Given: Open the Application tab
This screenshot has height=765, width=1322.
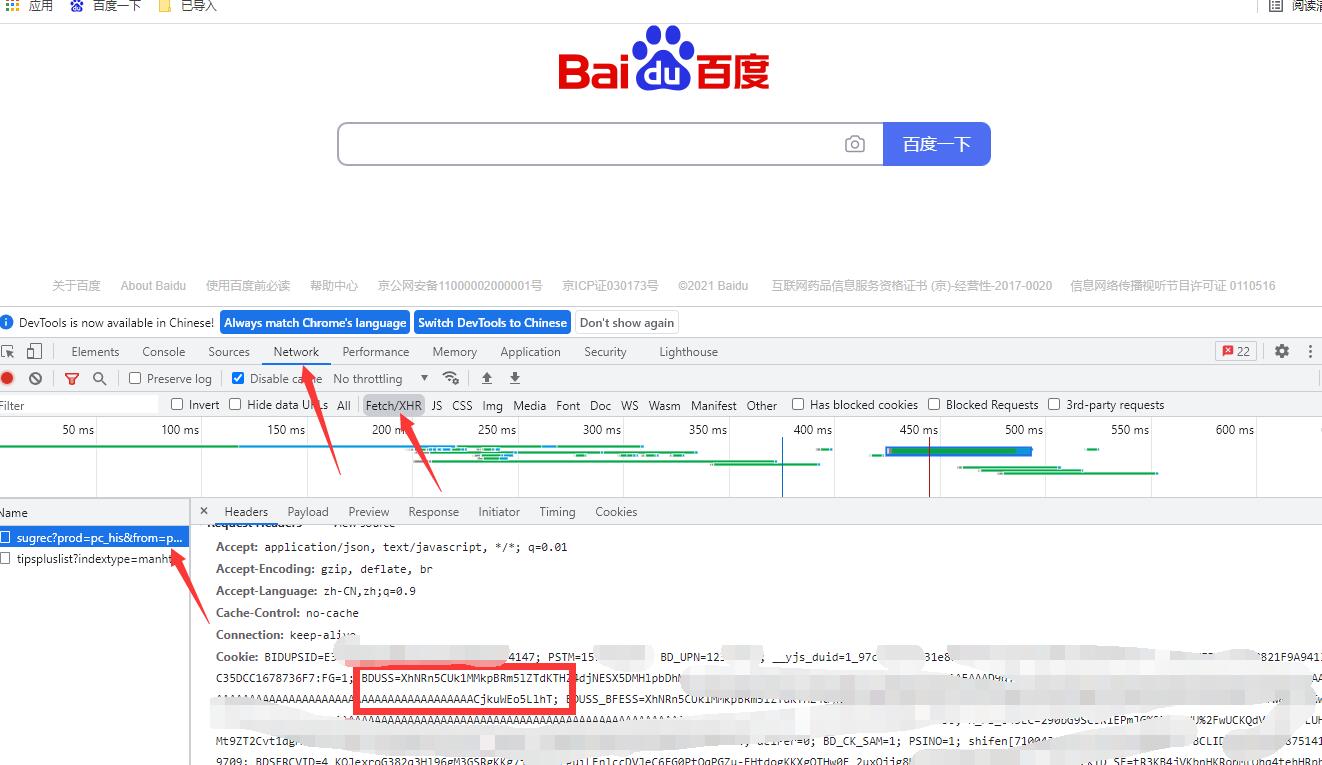Looking at the screenshot, I should 530,352.
